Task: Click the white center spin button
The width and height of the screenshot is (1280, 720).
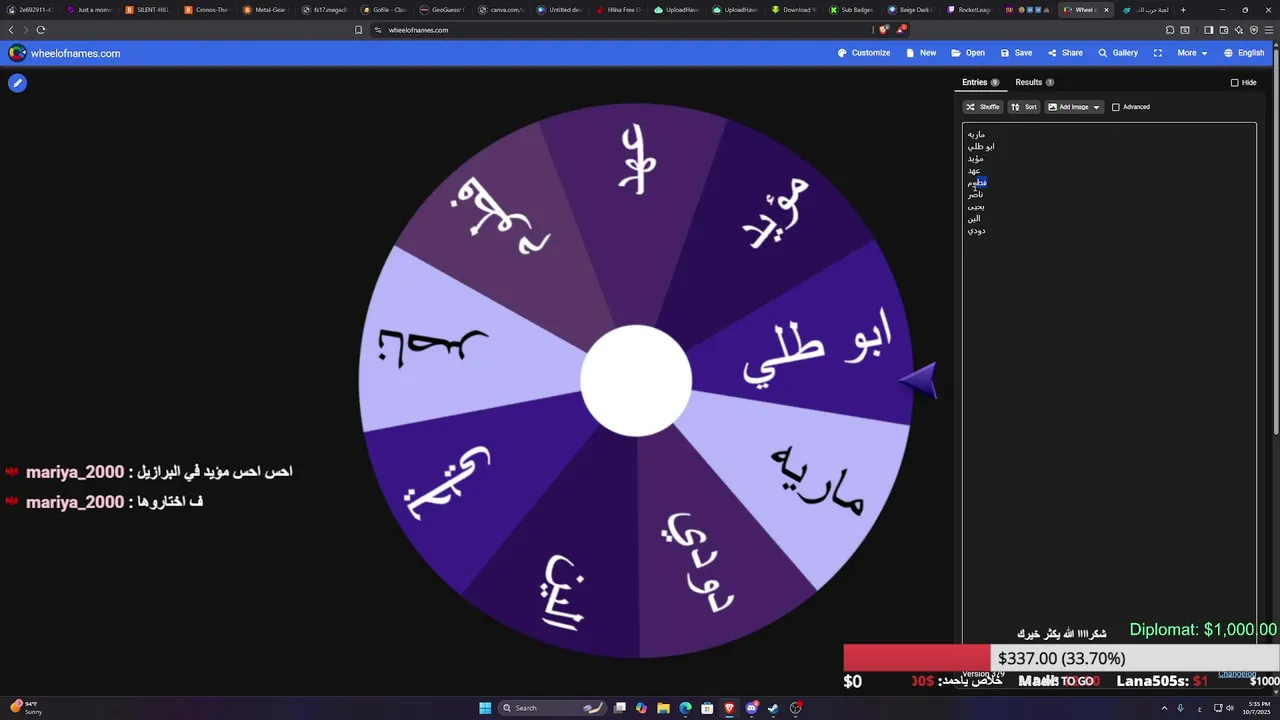Action: click(636, 381)
